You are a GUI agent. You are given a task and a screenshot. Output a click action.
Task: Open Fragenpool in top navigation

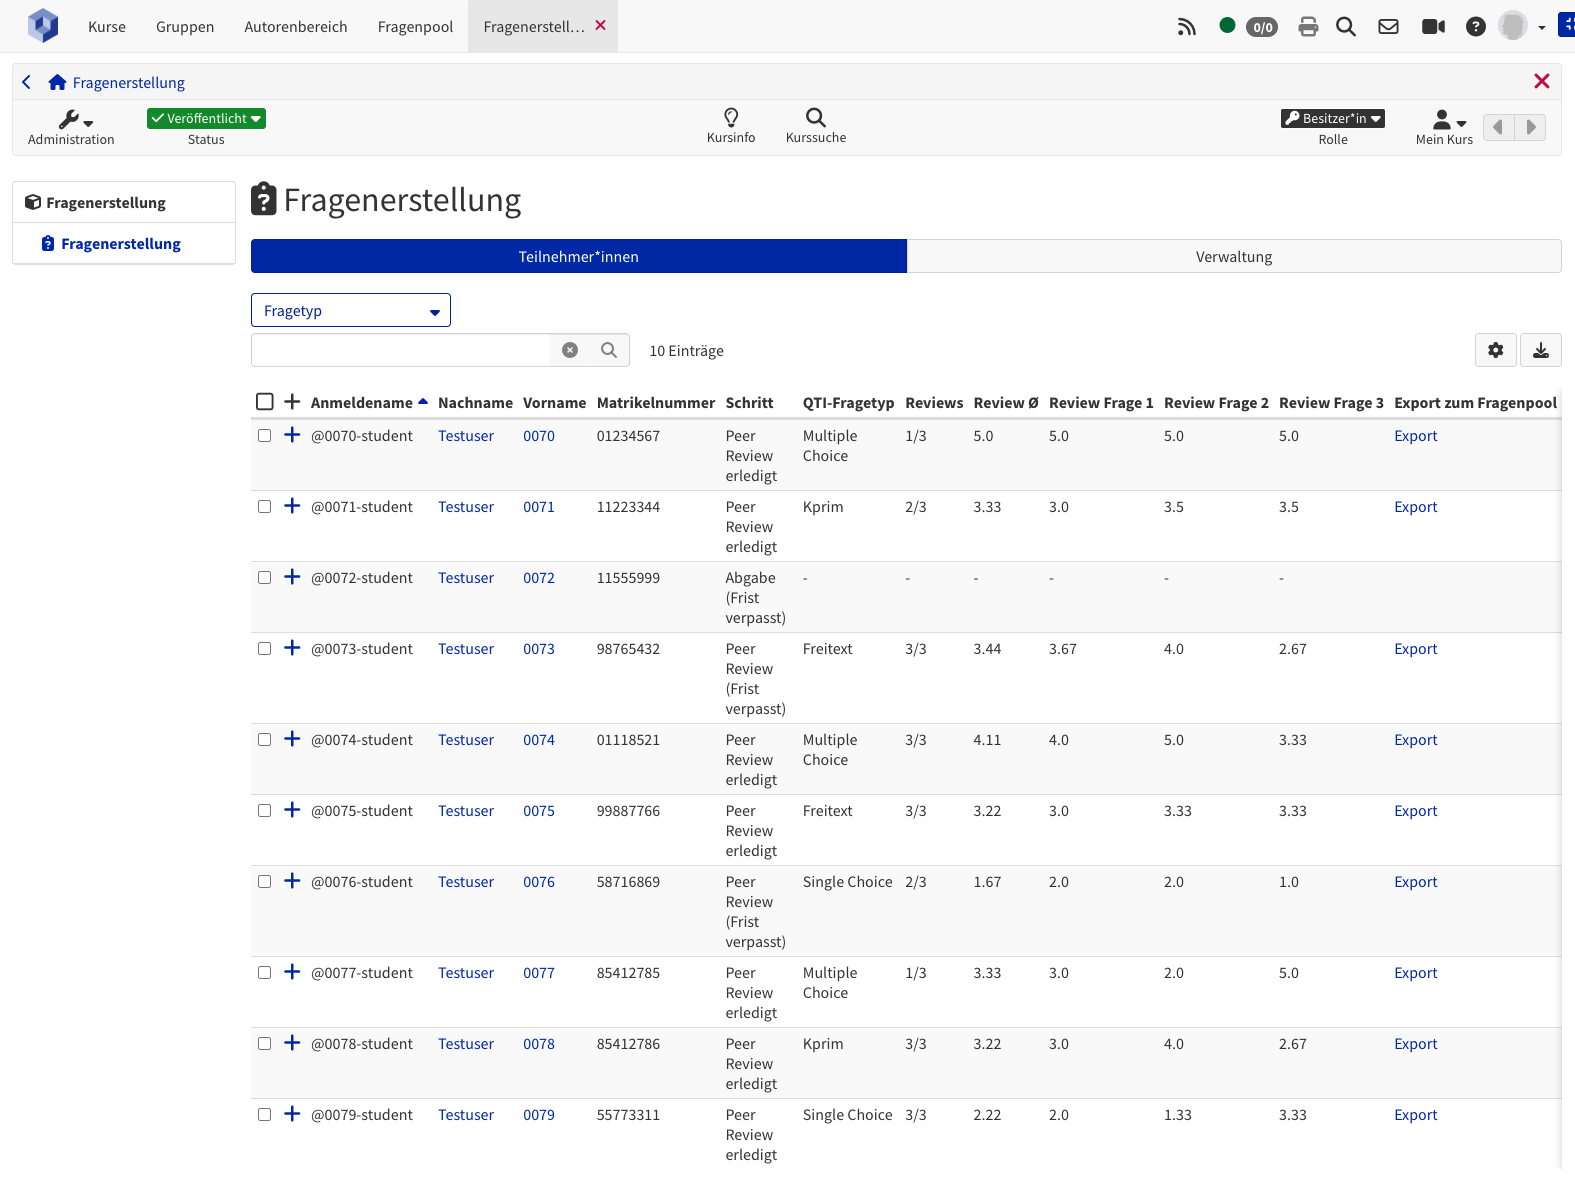pyautogui.click(x=415, y=27)
